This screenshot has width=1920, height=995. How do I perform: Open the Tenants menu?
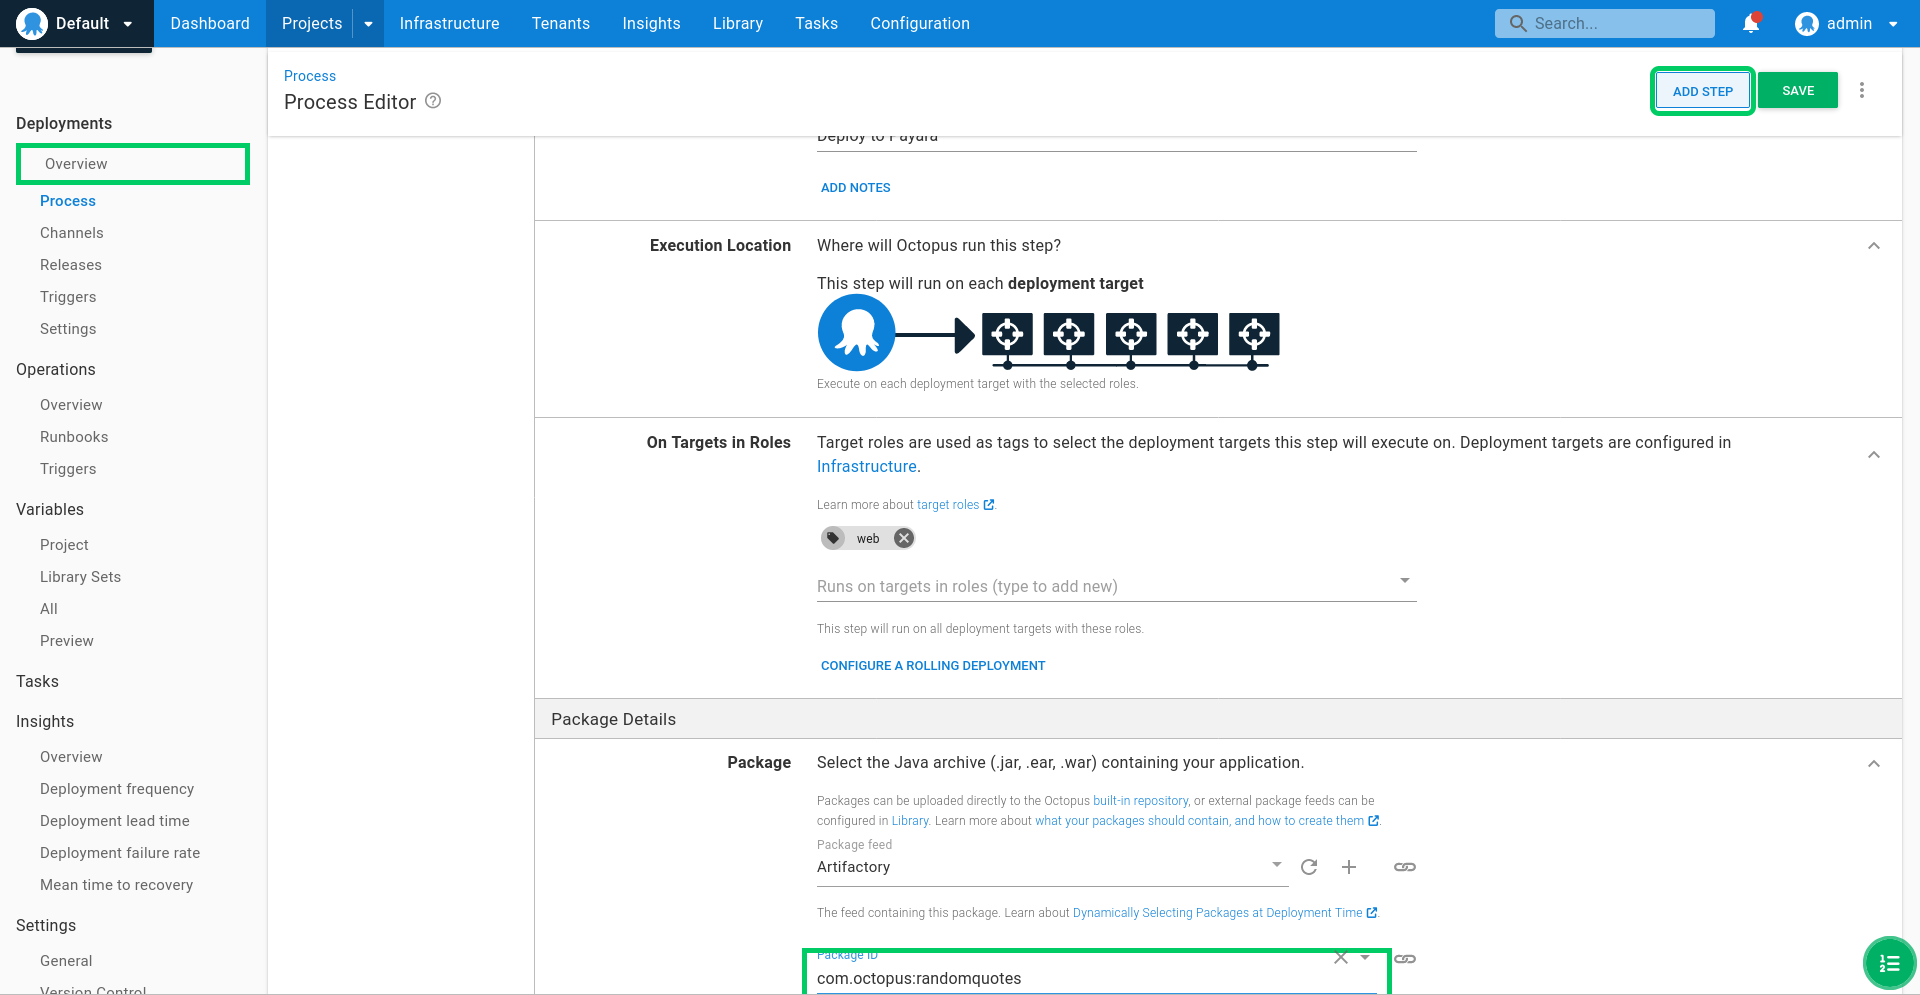(560, 23)
